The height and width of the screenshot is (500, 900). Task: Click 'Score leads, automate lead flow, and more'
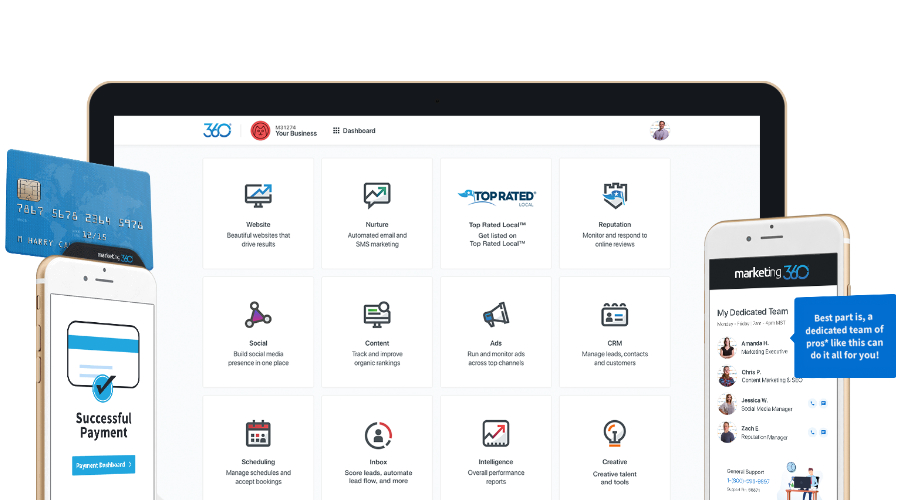click(x=378, y=477)
